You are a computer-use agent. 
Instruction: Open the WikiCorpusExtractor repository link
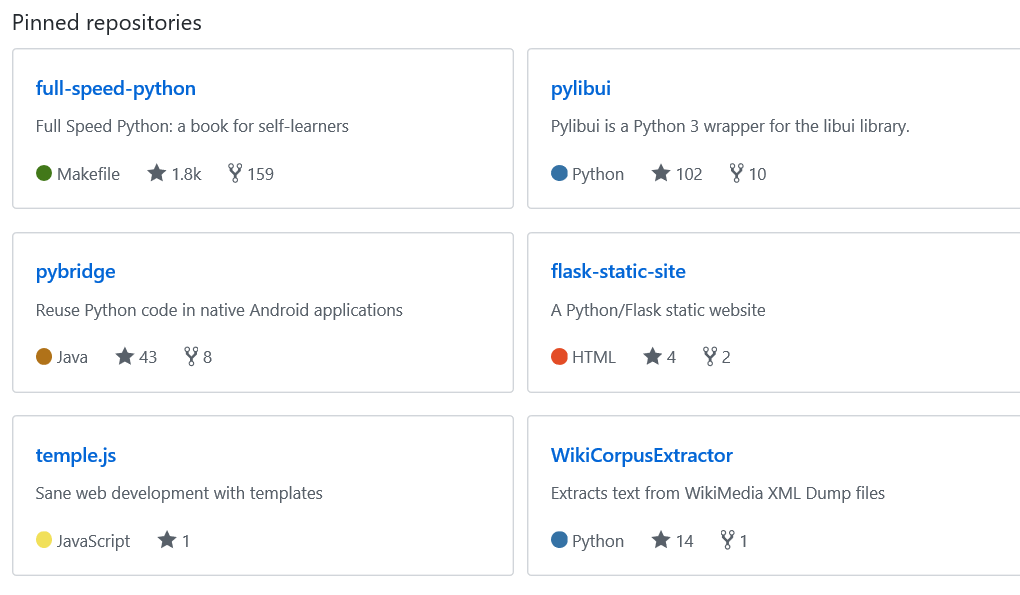641,456
